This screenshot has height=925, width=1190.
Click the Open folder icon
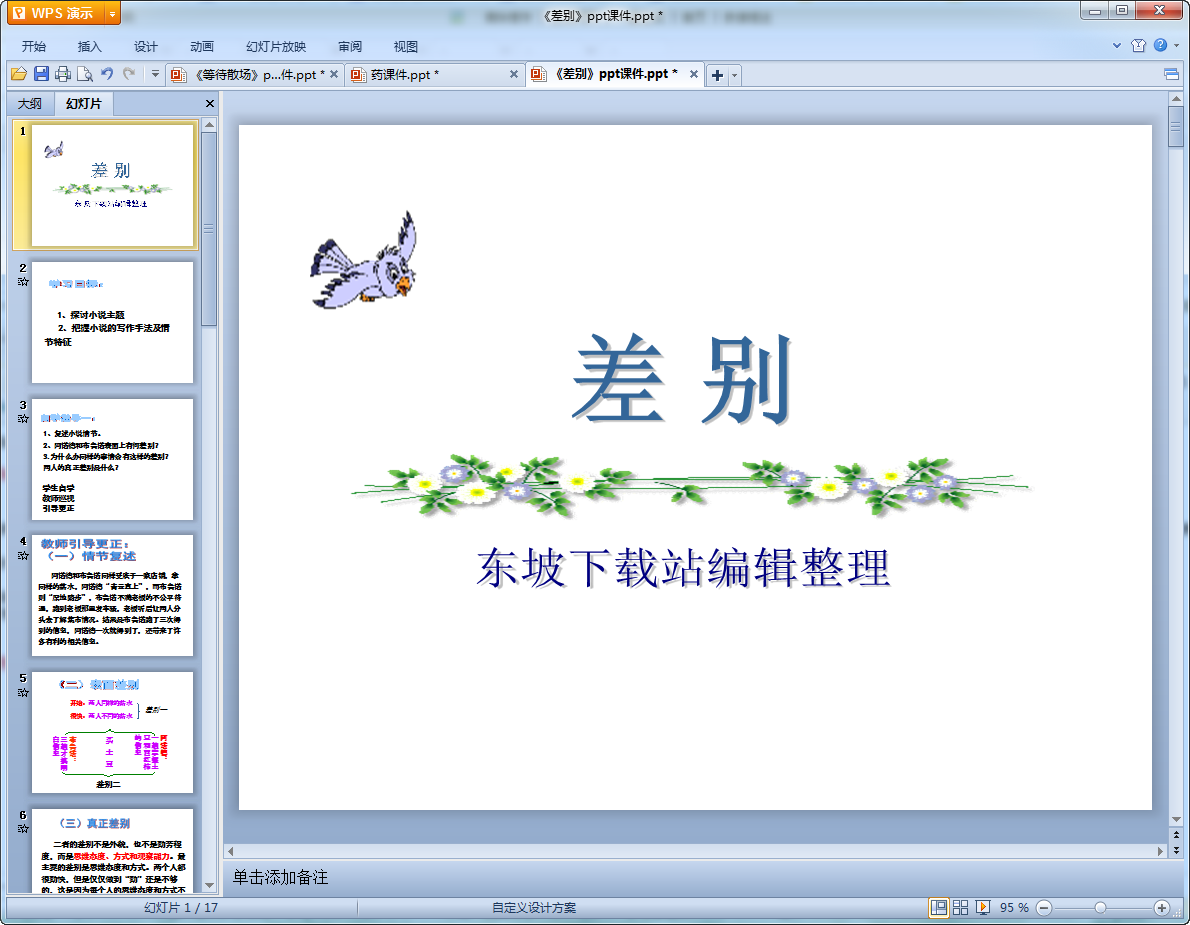pos(19,74)
